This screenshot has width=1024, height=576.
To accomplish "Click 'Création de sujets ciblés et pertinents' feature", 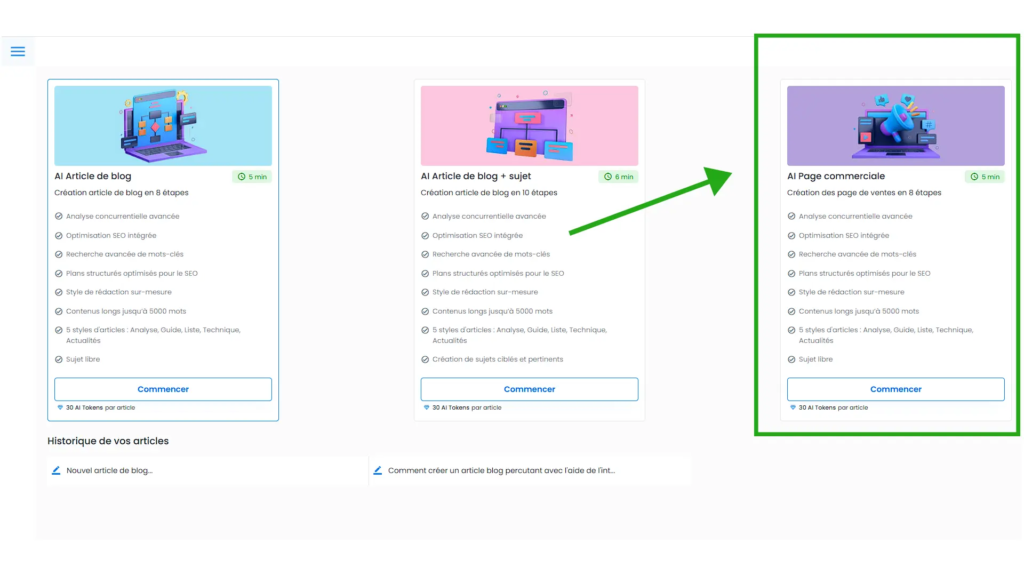I will pyautogui.click(x=498, y=359).
